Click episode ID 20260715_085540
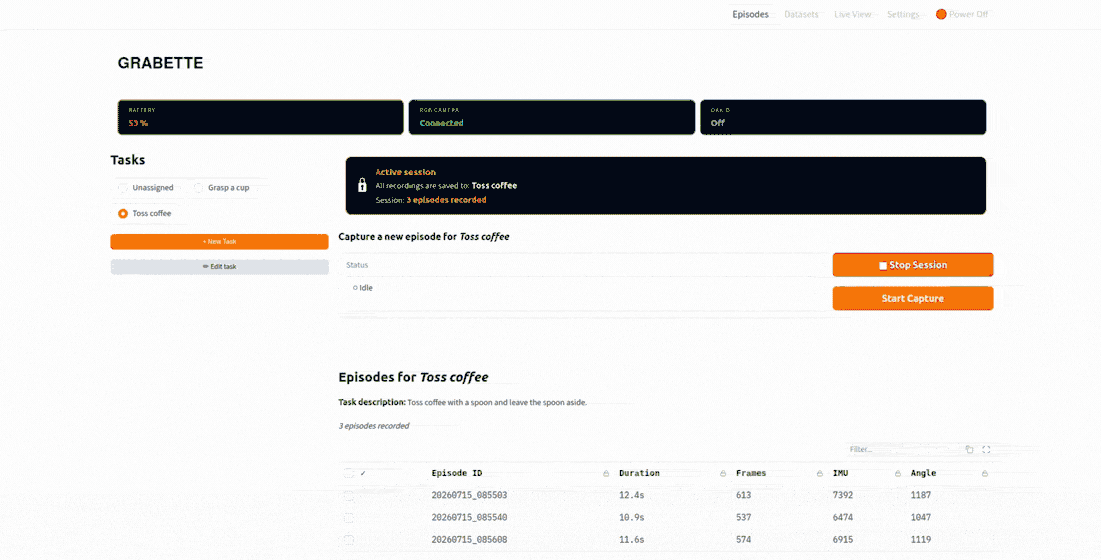 pos(469,518)
